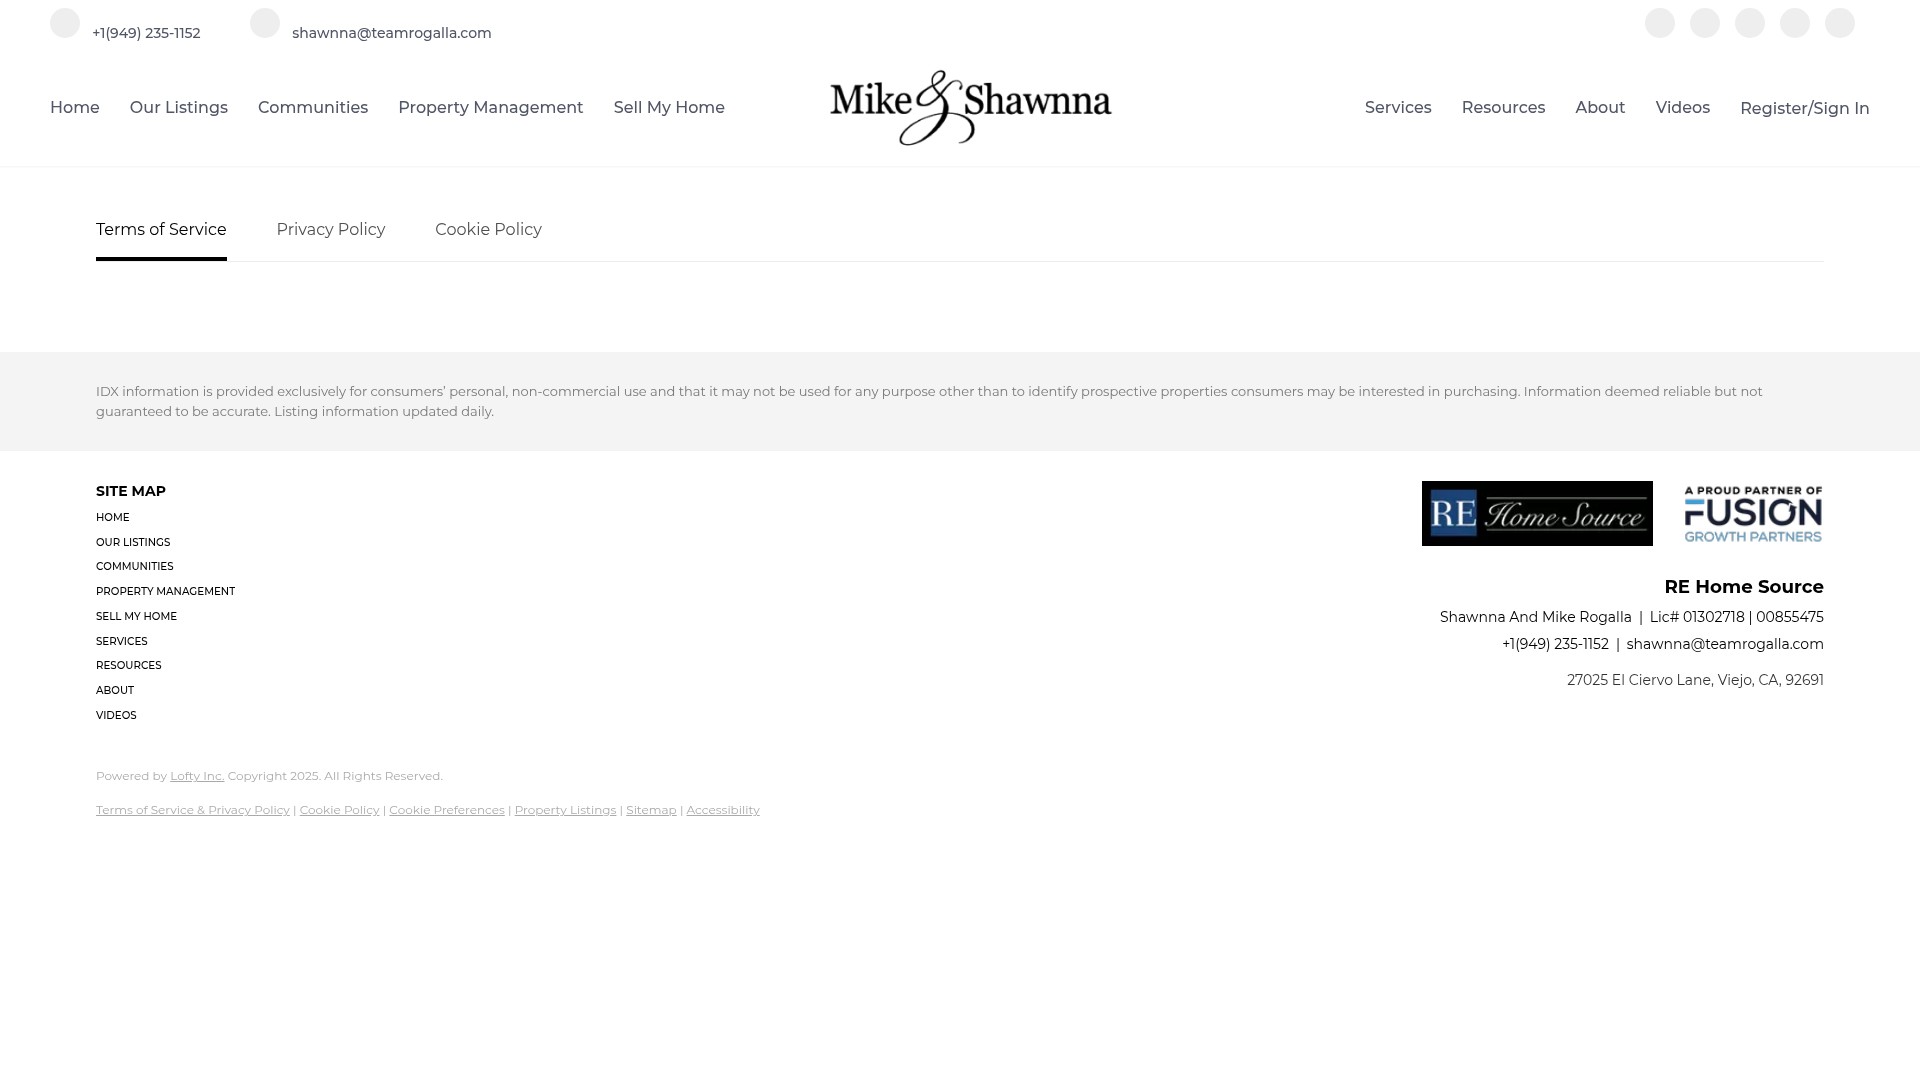The width and height of the screenshot is (1920, 1080).
Task: Click COMMUNITIES in the site map
Action: pyautogui.click(x=135, y=567)
